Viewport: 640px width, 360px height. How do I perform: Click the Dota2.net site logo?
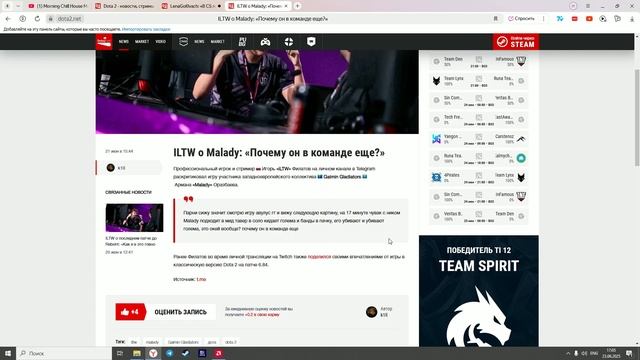point(104,42)
